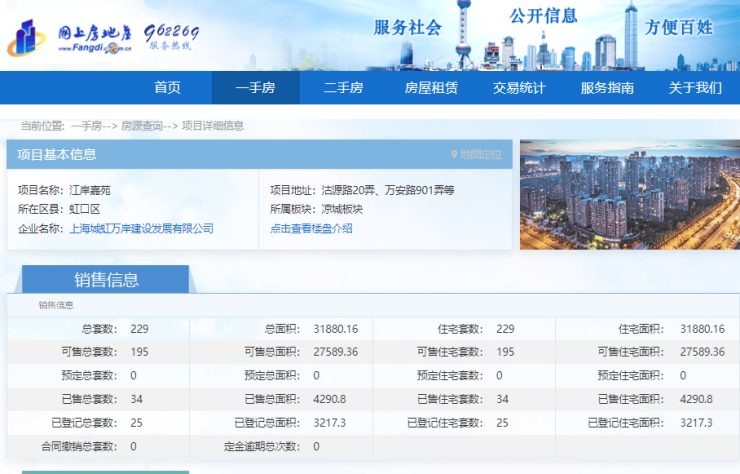Open 关于我们 page
The image size is (740, 474).
pyautogui.click(x=695, y=88)
